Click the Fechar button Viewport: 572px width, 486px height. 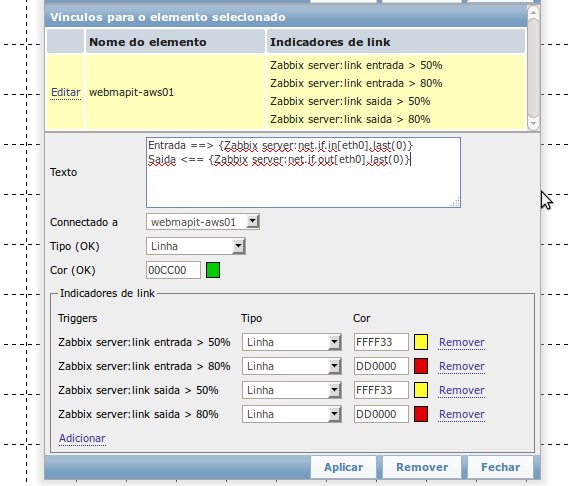(x=500, y=467)
